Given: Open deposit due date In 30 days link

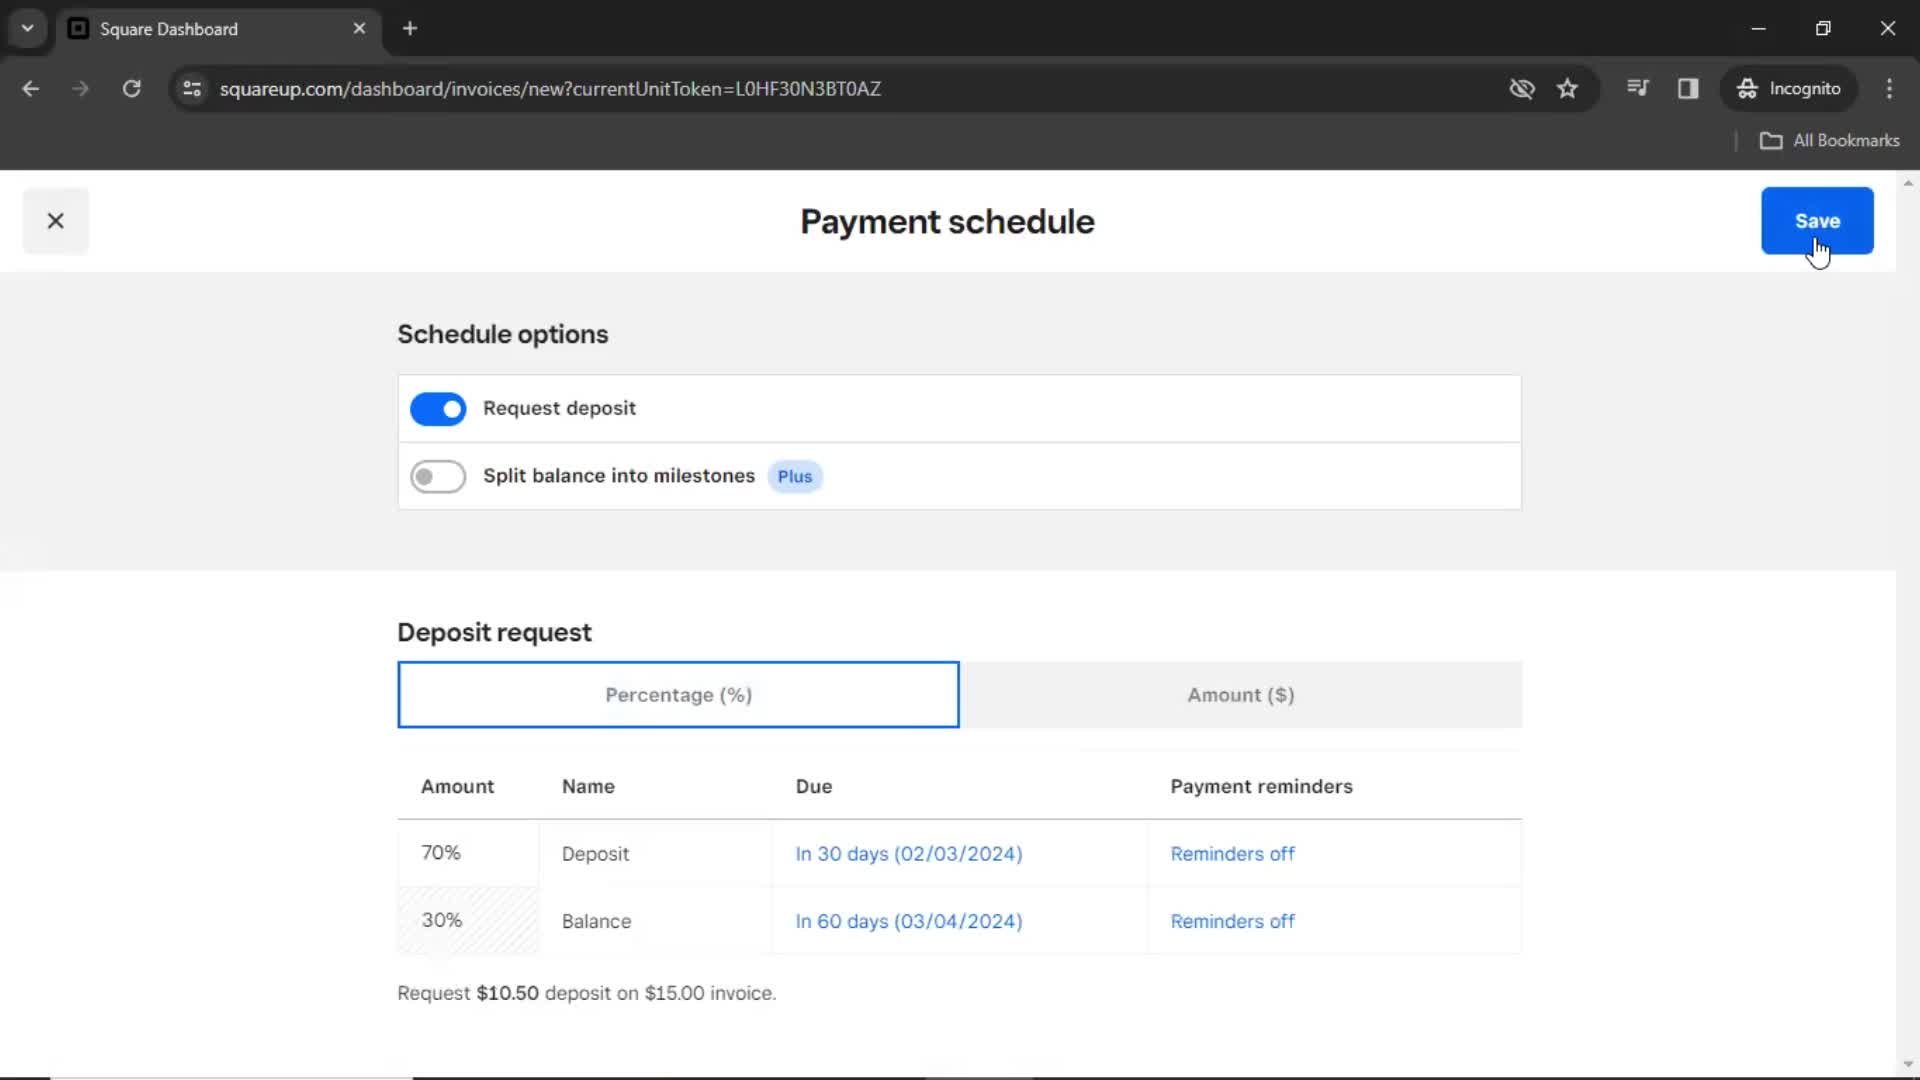Looking at the screenshot, I should click(909, 854).
